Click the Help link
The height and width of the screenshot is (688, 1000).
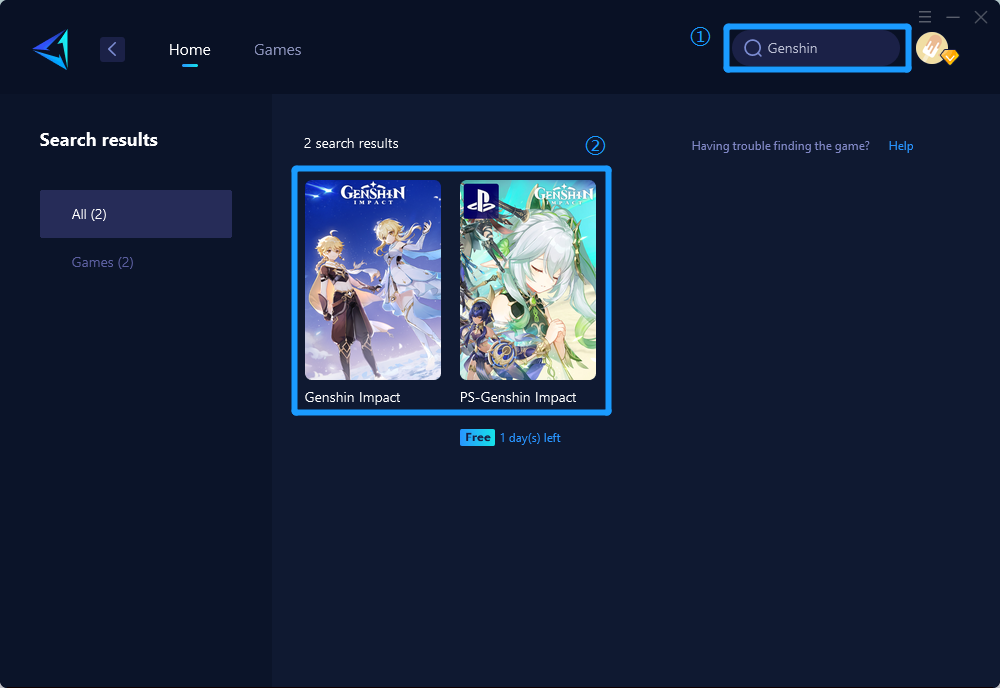click(x=901, y=146)
